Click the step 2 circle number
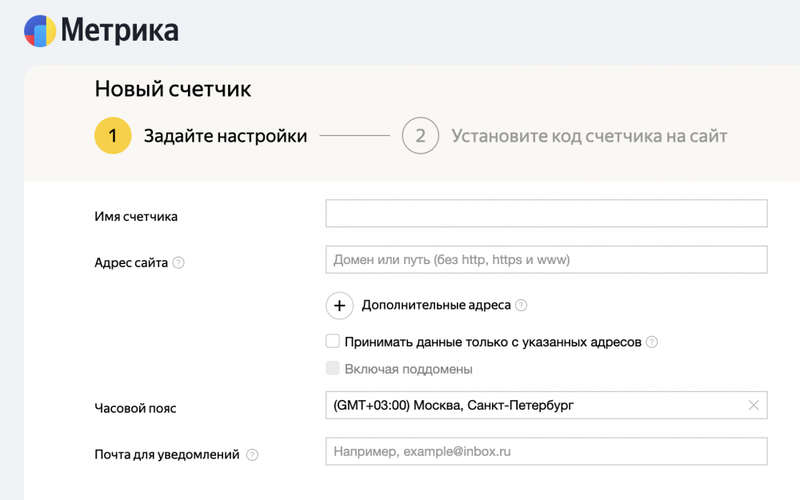Viewport: 800px width, 500px height. pos(420,136)
